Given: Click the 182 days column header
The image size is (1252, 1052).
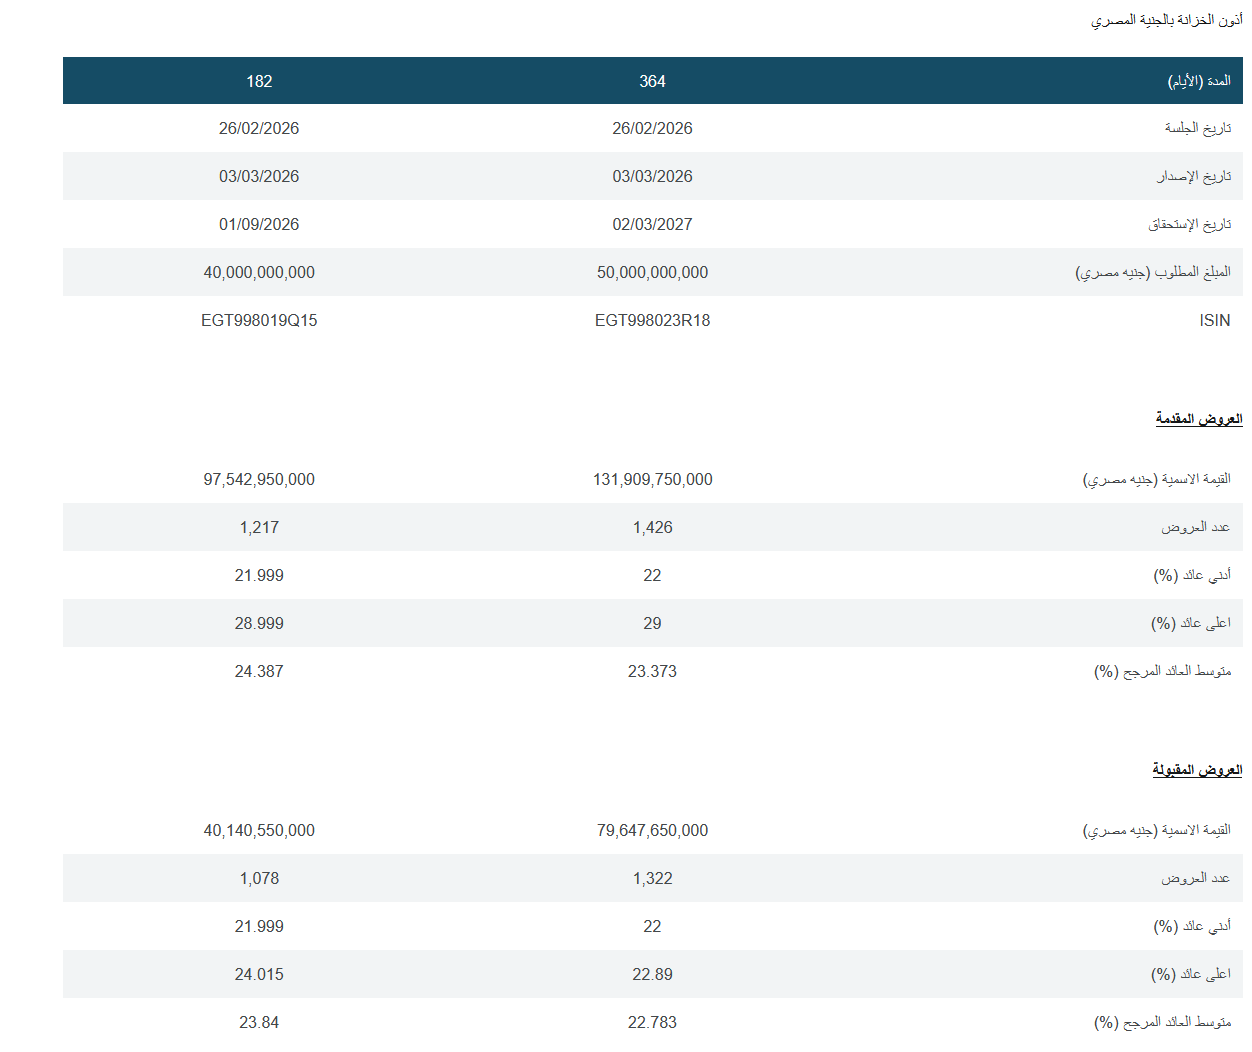Looking at the screenshot, I should (259, 81).
